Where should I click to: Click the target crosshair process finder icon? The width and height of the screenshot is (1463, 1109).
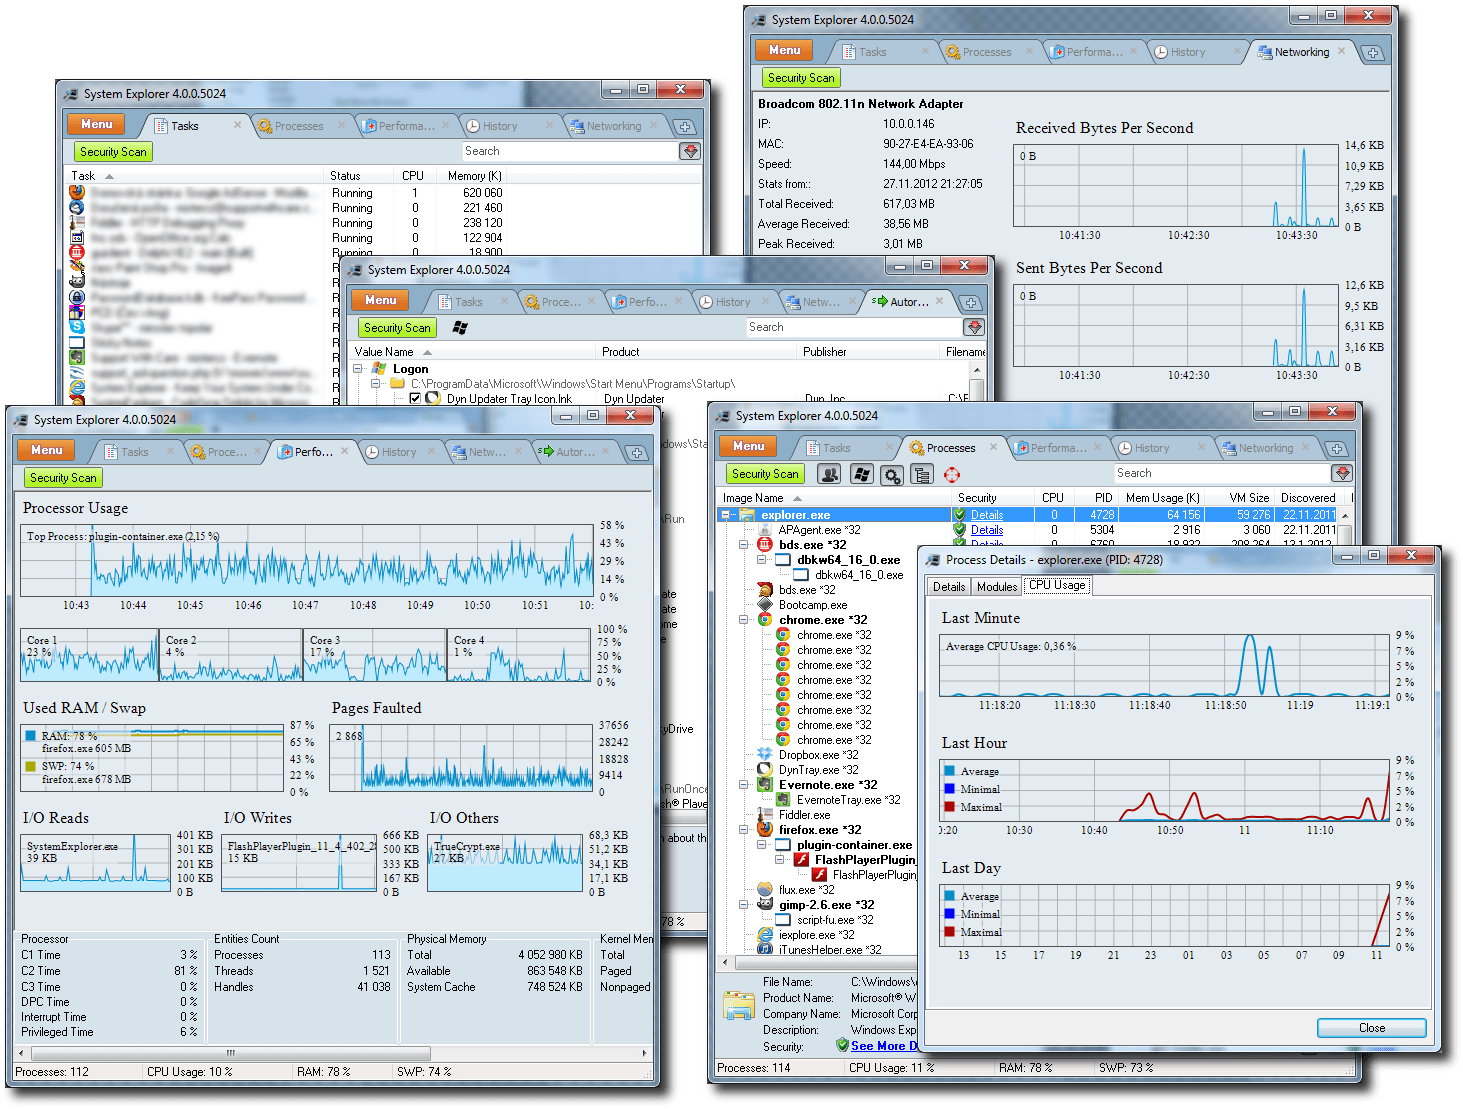tap(951, 475)
